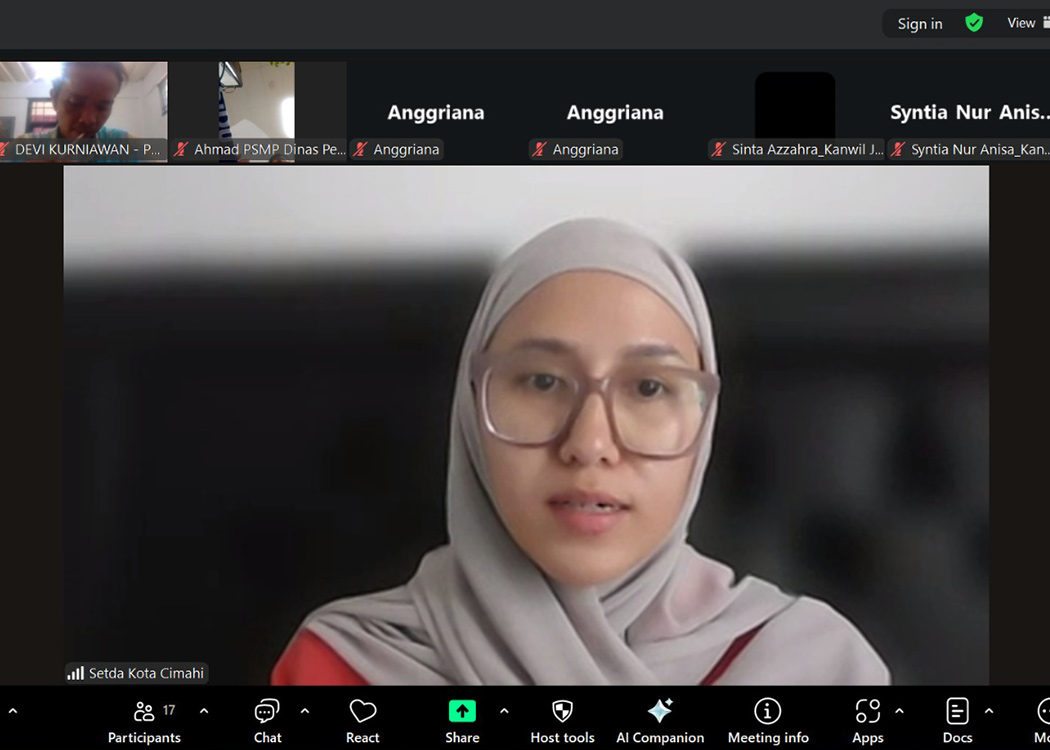Expand the Chat options arrow
The width and height of the screenshot is (1050, 750).
(305, 711)
